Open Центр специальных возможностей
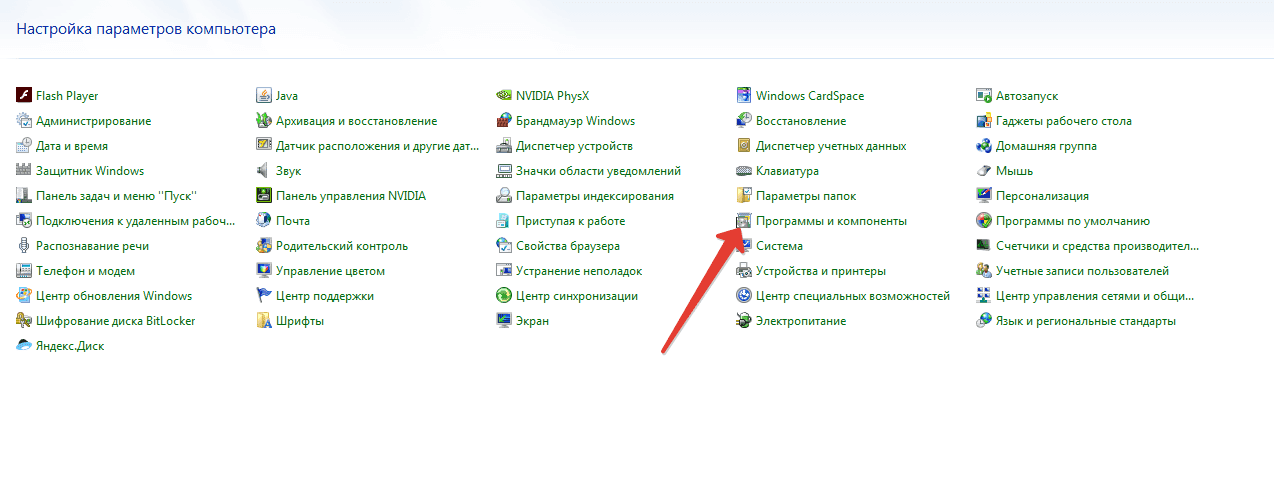Screen dimensions: 1274x502 (853, 296)
